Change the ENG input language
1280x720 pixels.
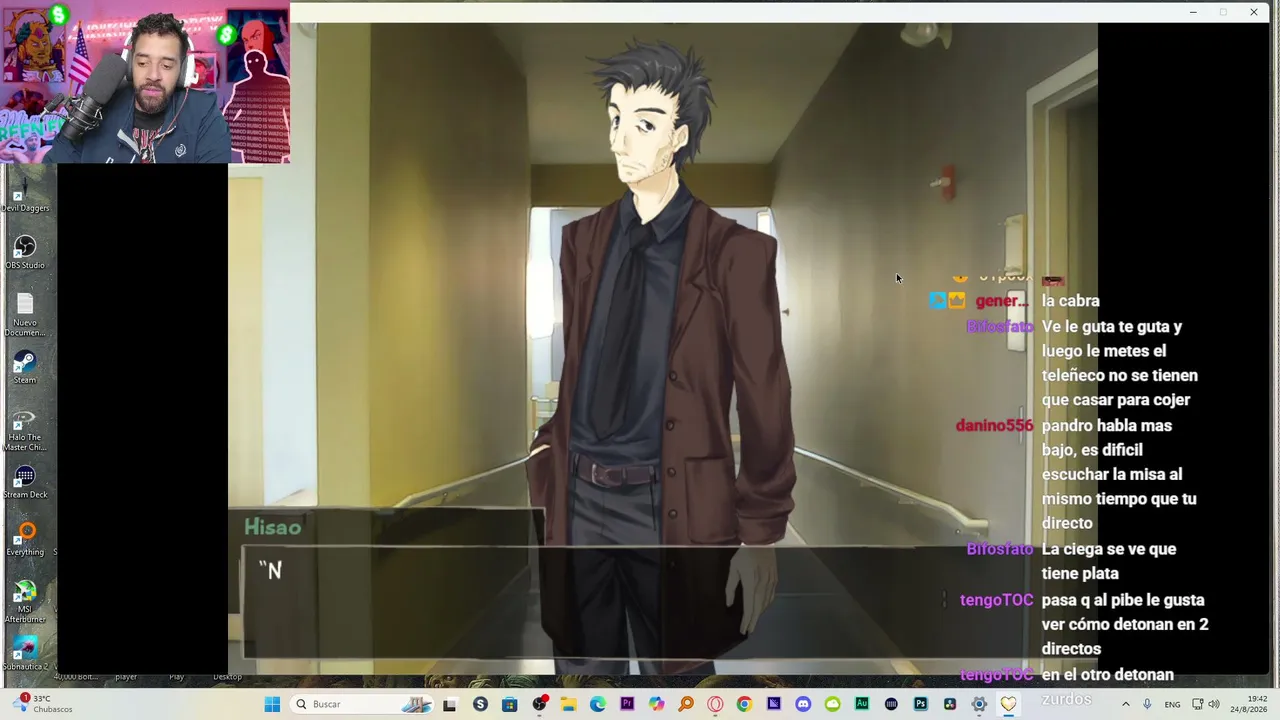click(x=1172, y=704)
